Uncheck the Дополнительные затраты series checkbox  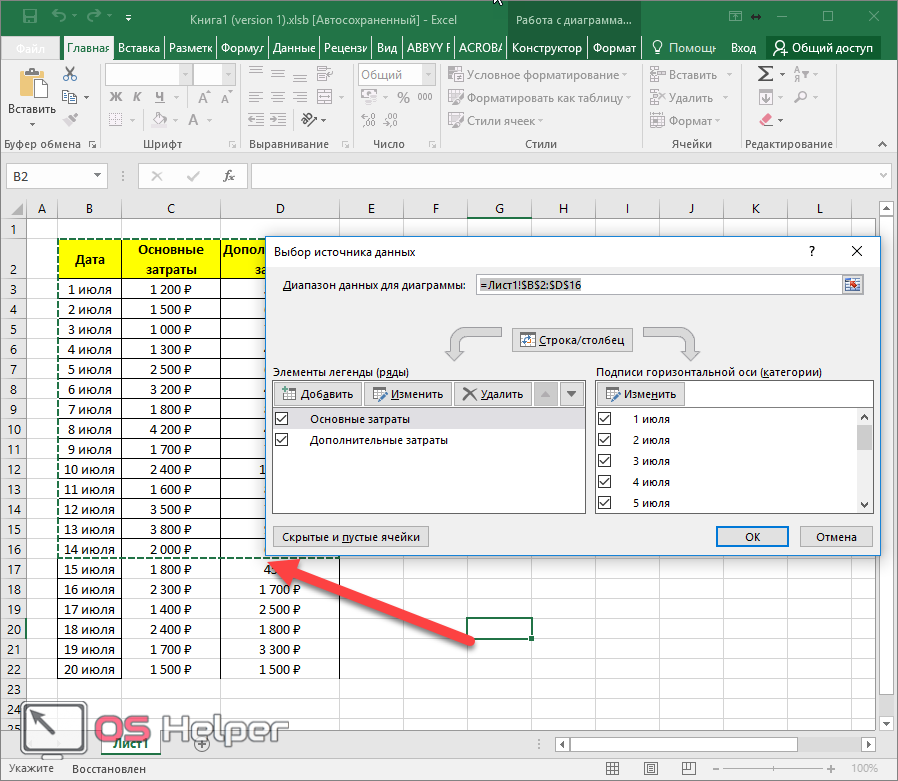(x=282, y=440)
